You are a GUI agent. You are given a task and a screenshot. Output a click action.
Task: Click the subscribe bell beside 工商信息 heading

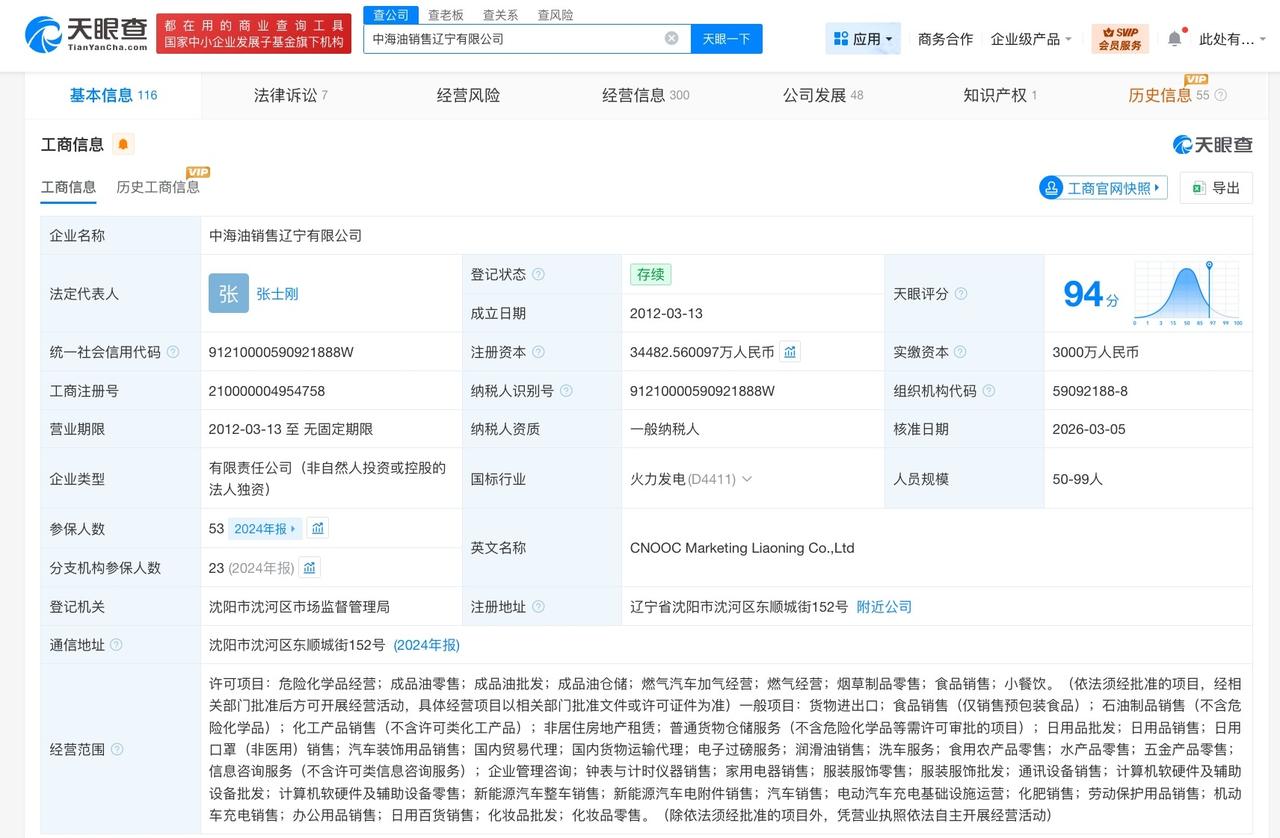coord(122,144)
